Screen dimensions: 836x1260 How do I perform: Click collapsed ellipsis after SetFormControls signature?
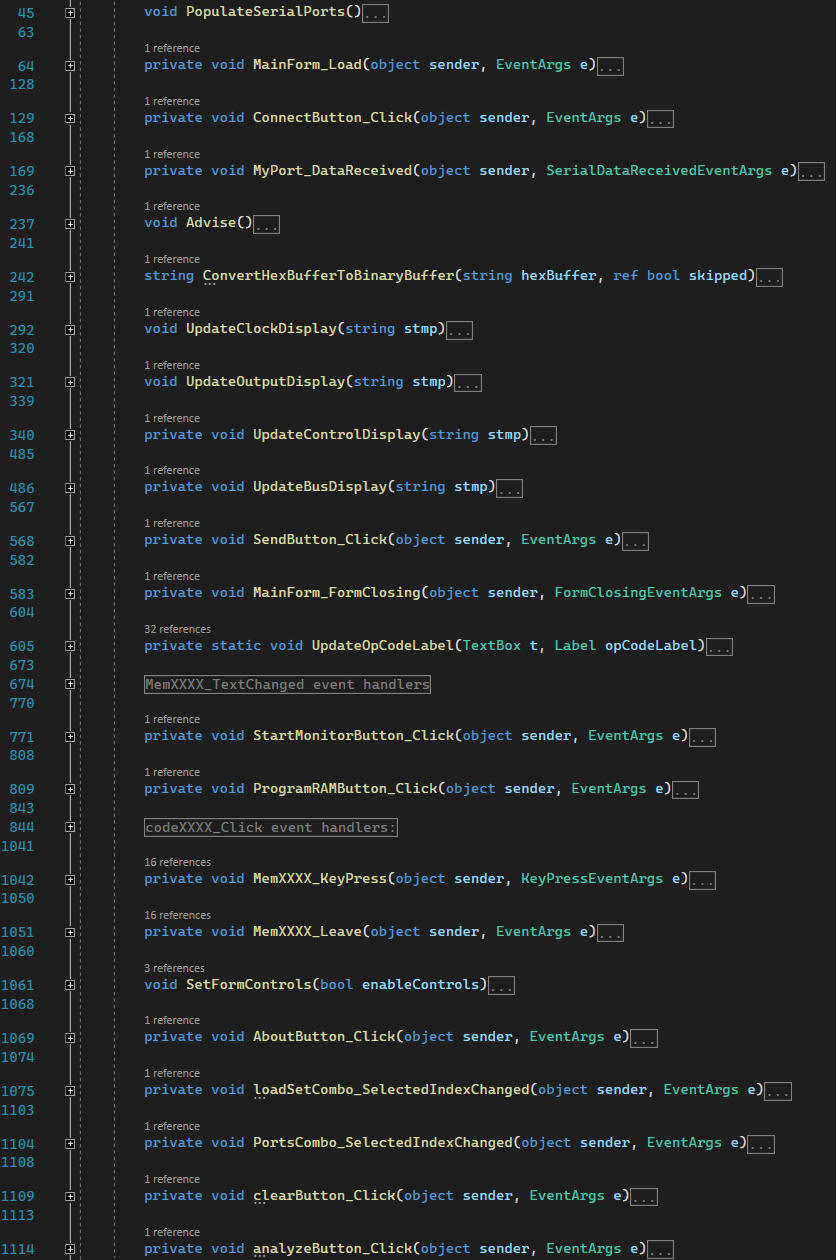502,986
